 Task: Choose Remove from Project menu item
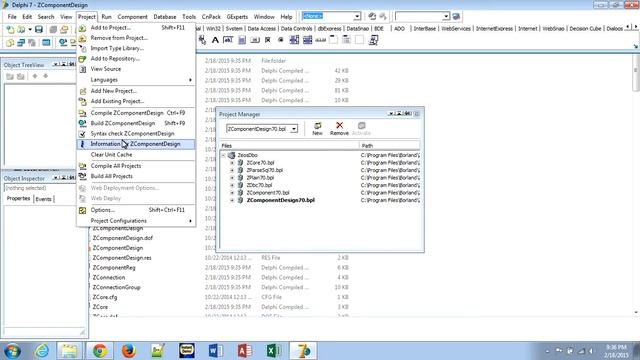136,38
